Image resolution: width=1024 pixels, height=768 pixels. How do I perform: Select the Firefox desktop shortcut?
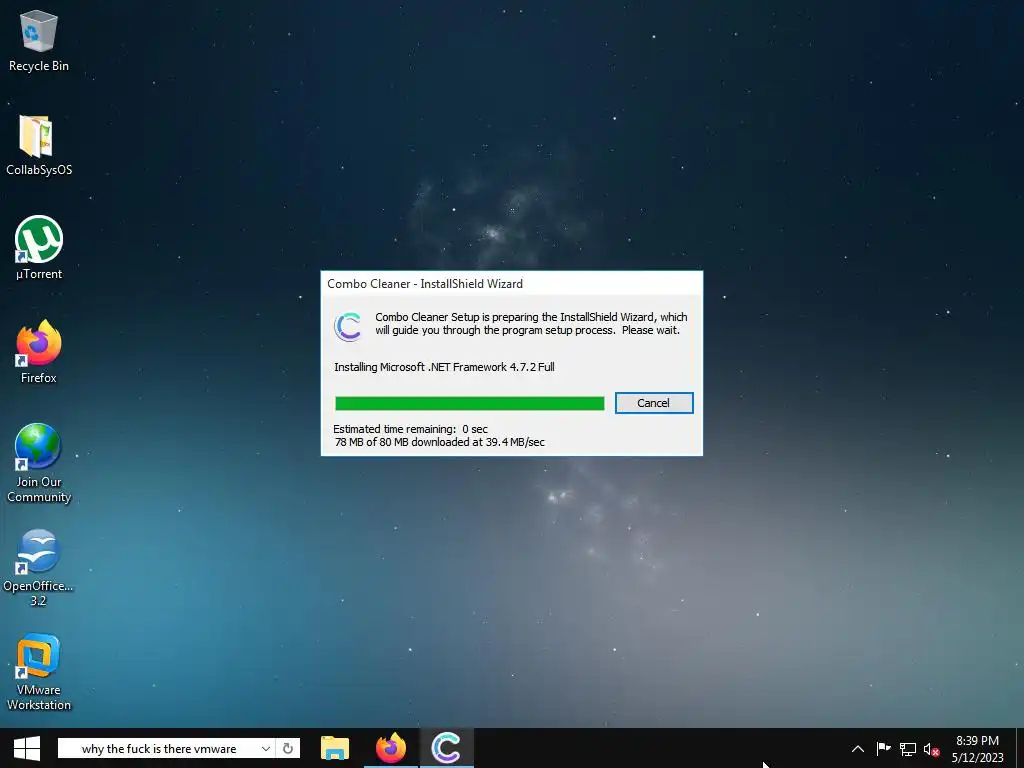tap(39, 351)
